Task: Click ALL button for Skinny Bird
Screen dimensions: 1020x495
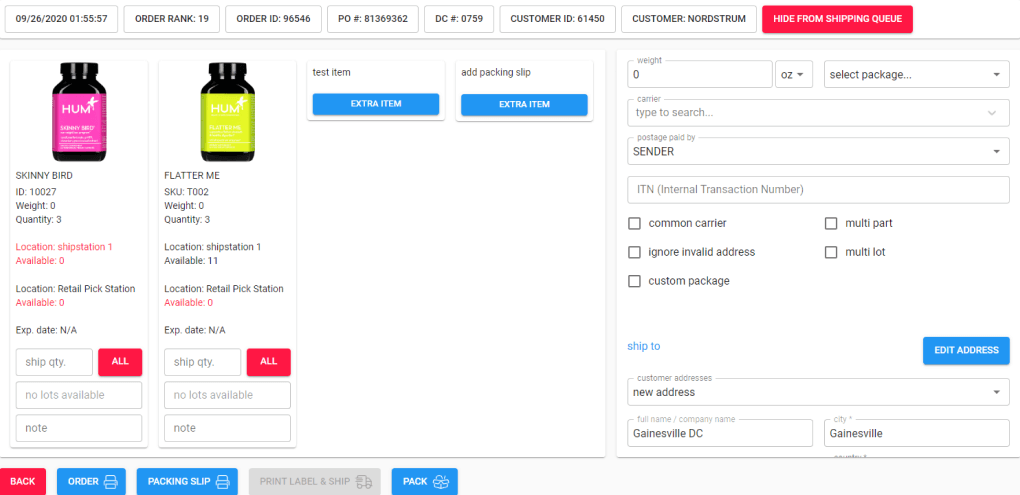Action: 120,362
